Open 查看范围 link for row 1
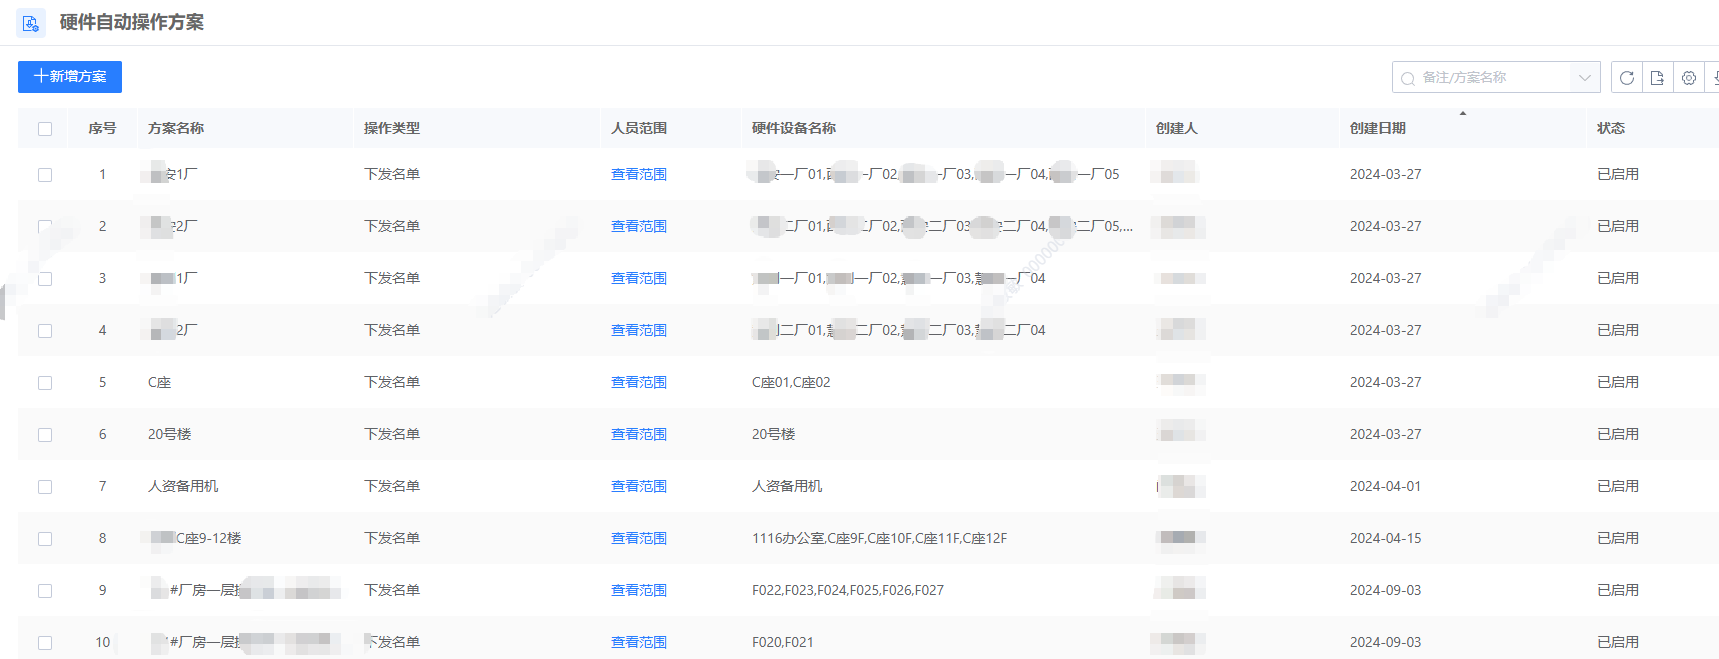 [638, 175]
